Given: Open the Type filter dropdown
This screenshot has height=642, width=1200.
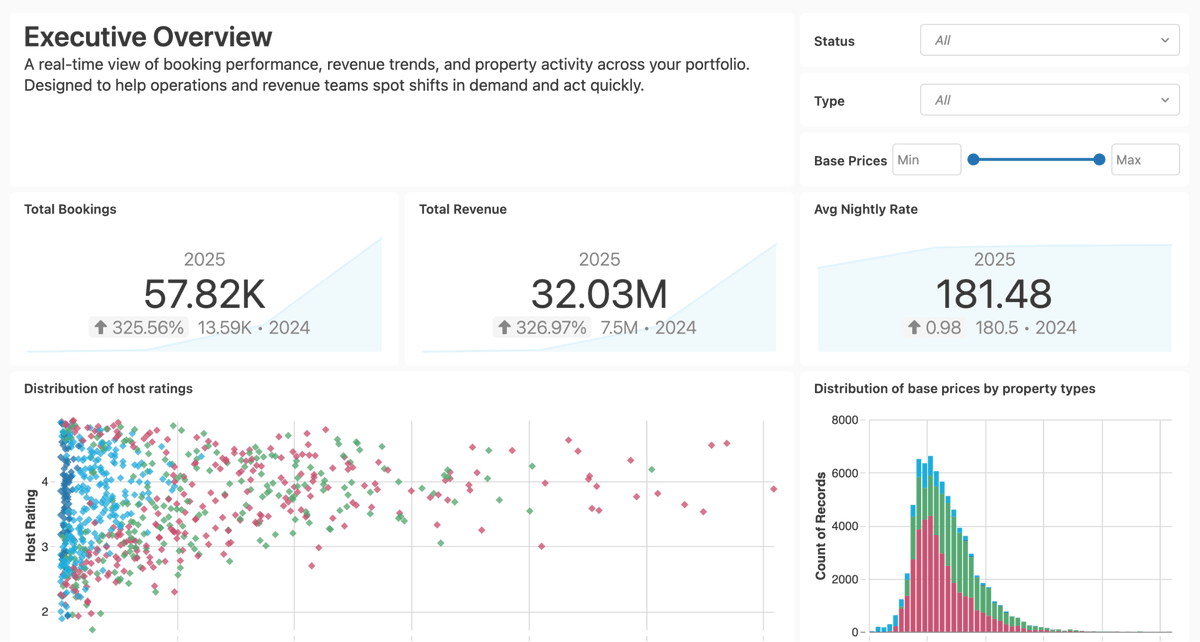Looking at the screenshot, I should tap(1050, 100).
